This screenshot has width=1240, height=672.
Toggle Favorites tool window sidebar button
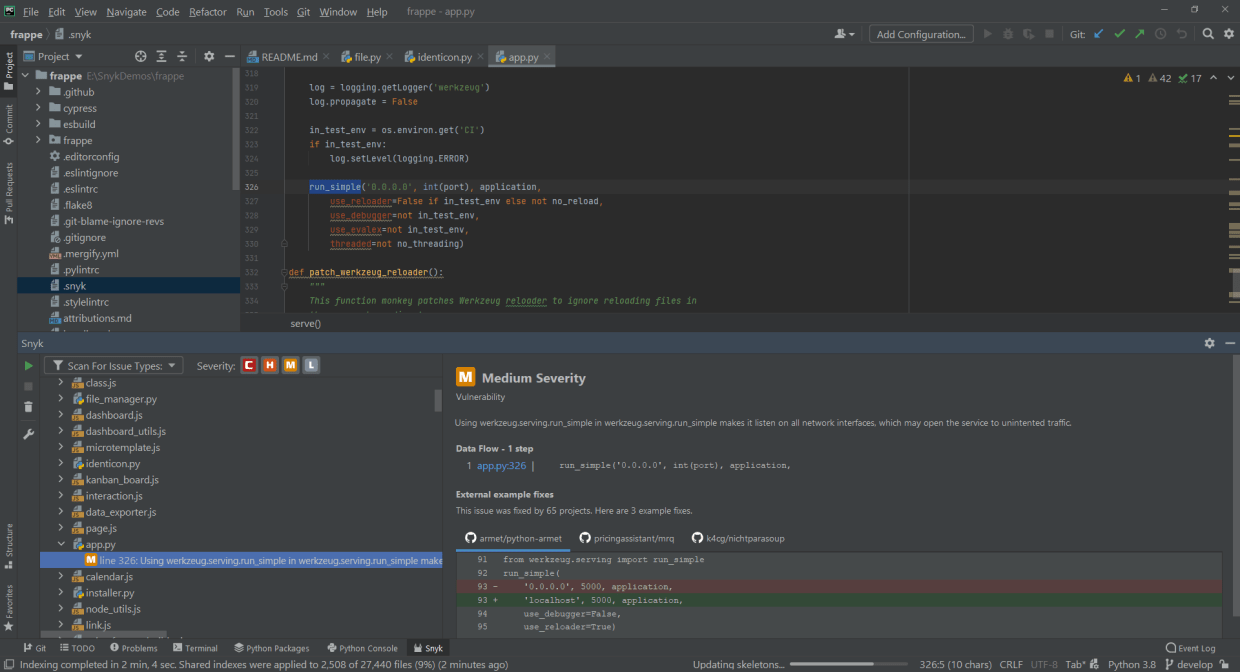[x=8, y=608]
